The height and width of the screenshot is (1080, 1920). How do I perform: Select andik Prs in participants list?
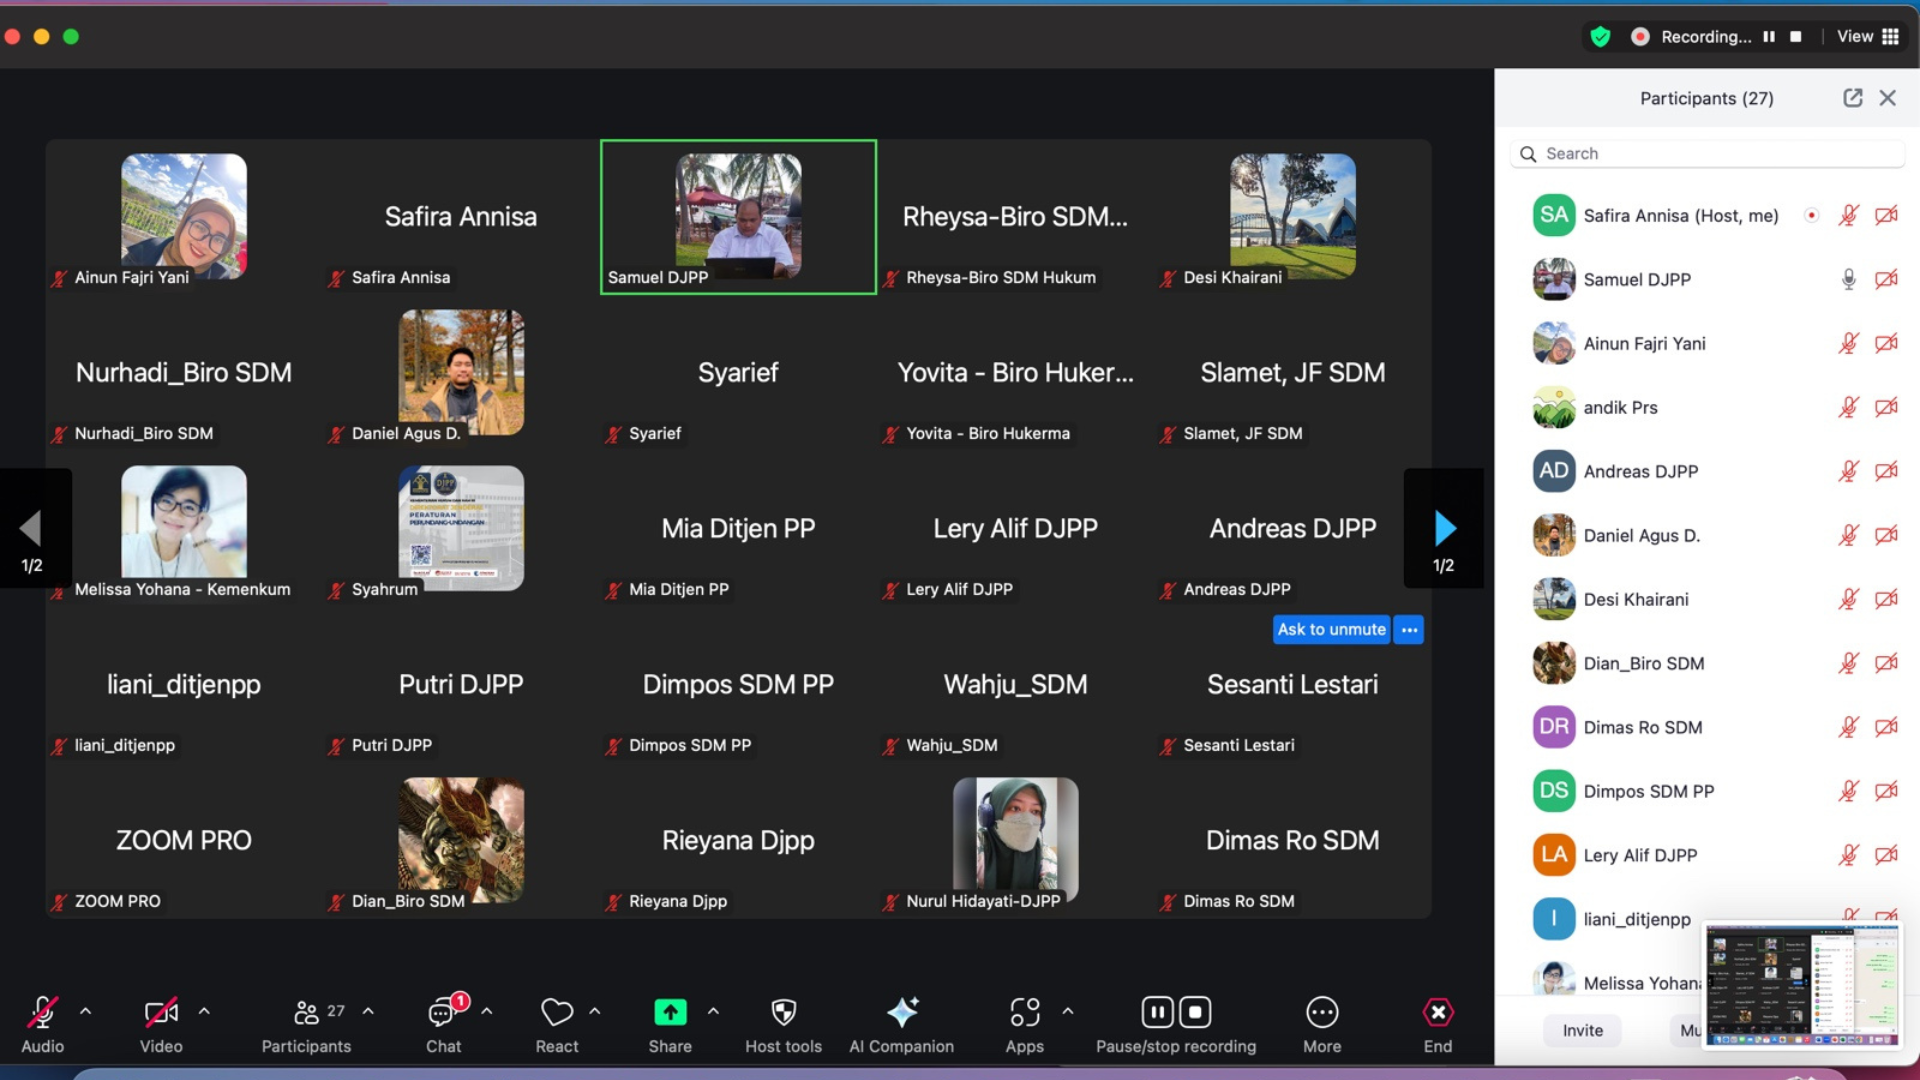[x=1707, y=408]
